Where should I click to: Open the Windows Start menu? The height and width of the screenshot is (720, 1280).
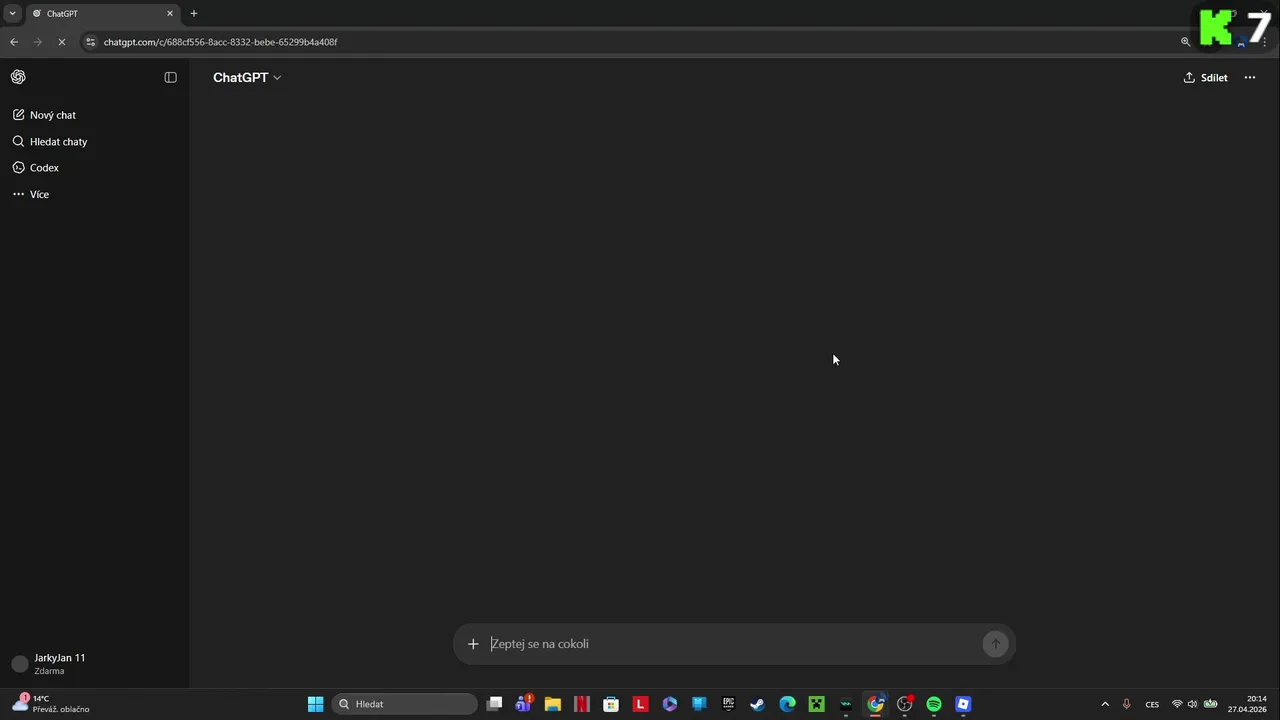click(x=316, y=704)
